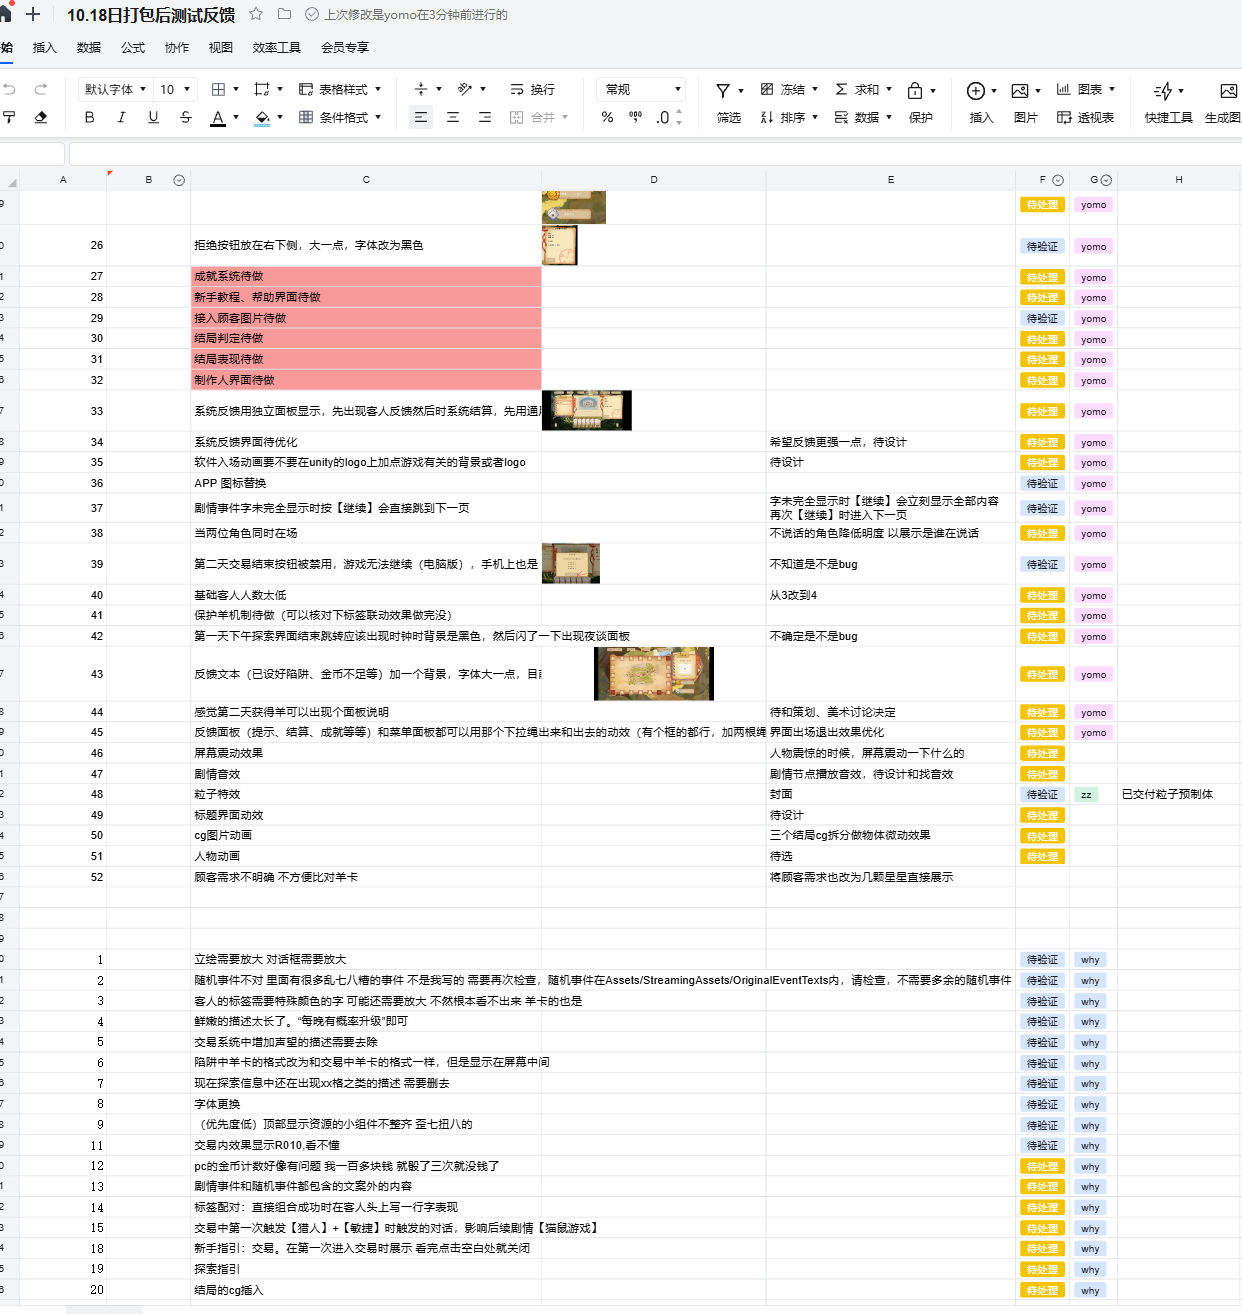Click the protect lock icon
Image resolution: width=1242 pixels, height=1314 pixels.
coord(915,90)
